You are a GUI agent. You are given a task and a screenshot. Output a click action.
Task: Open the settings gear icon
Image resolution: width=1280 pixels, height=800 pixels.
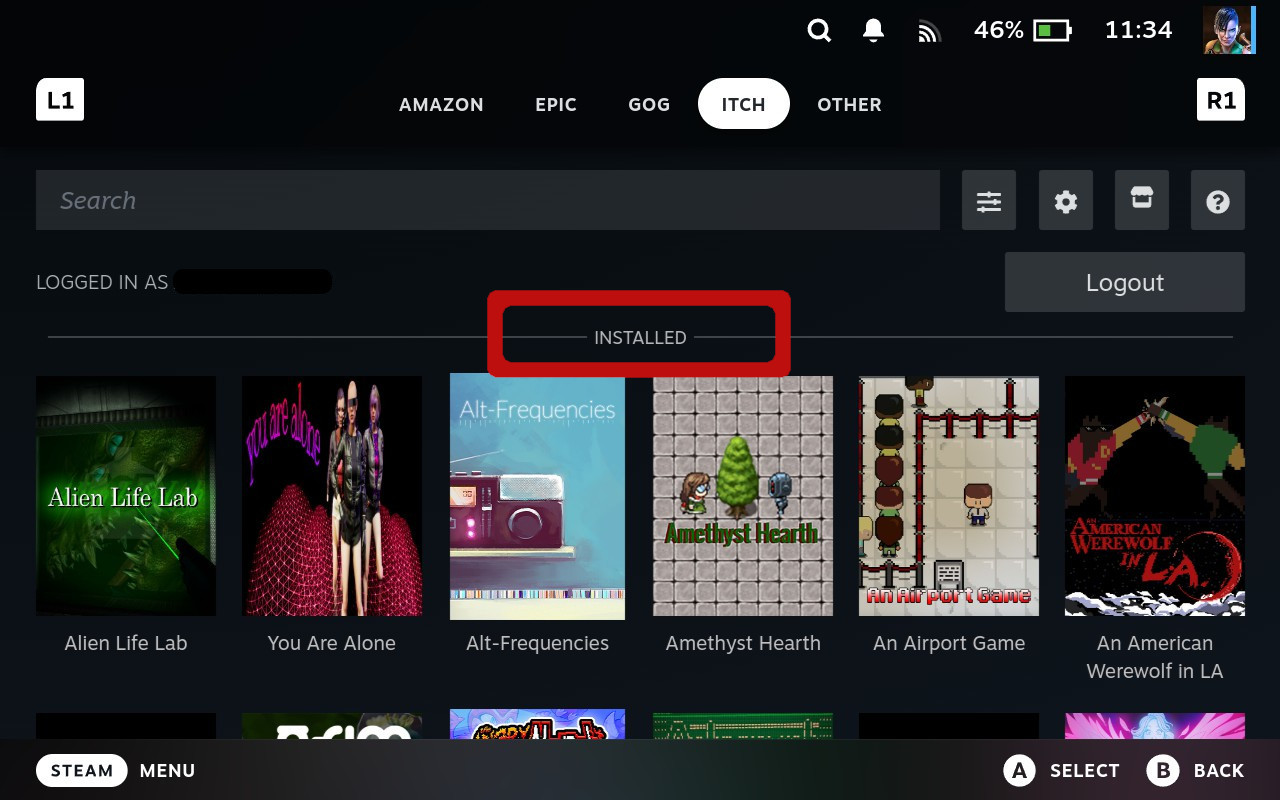[x=1065, y=200]
